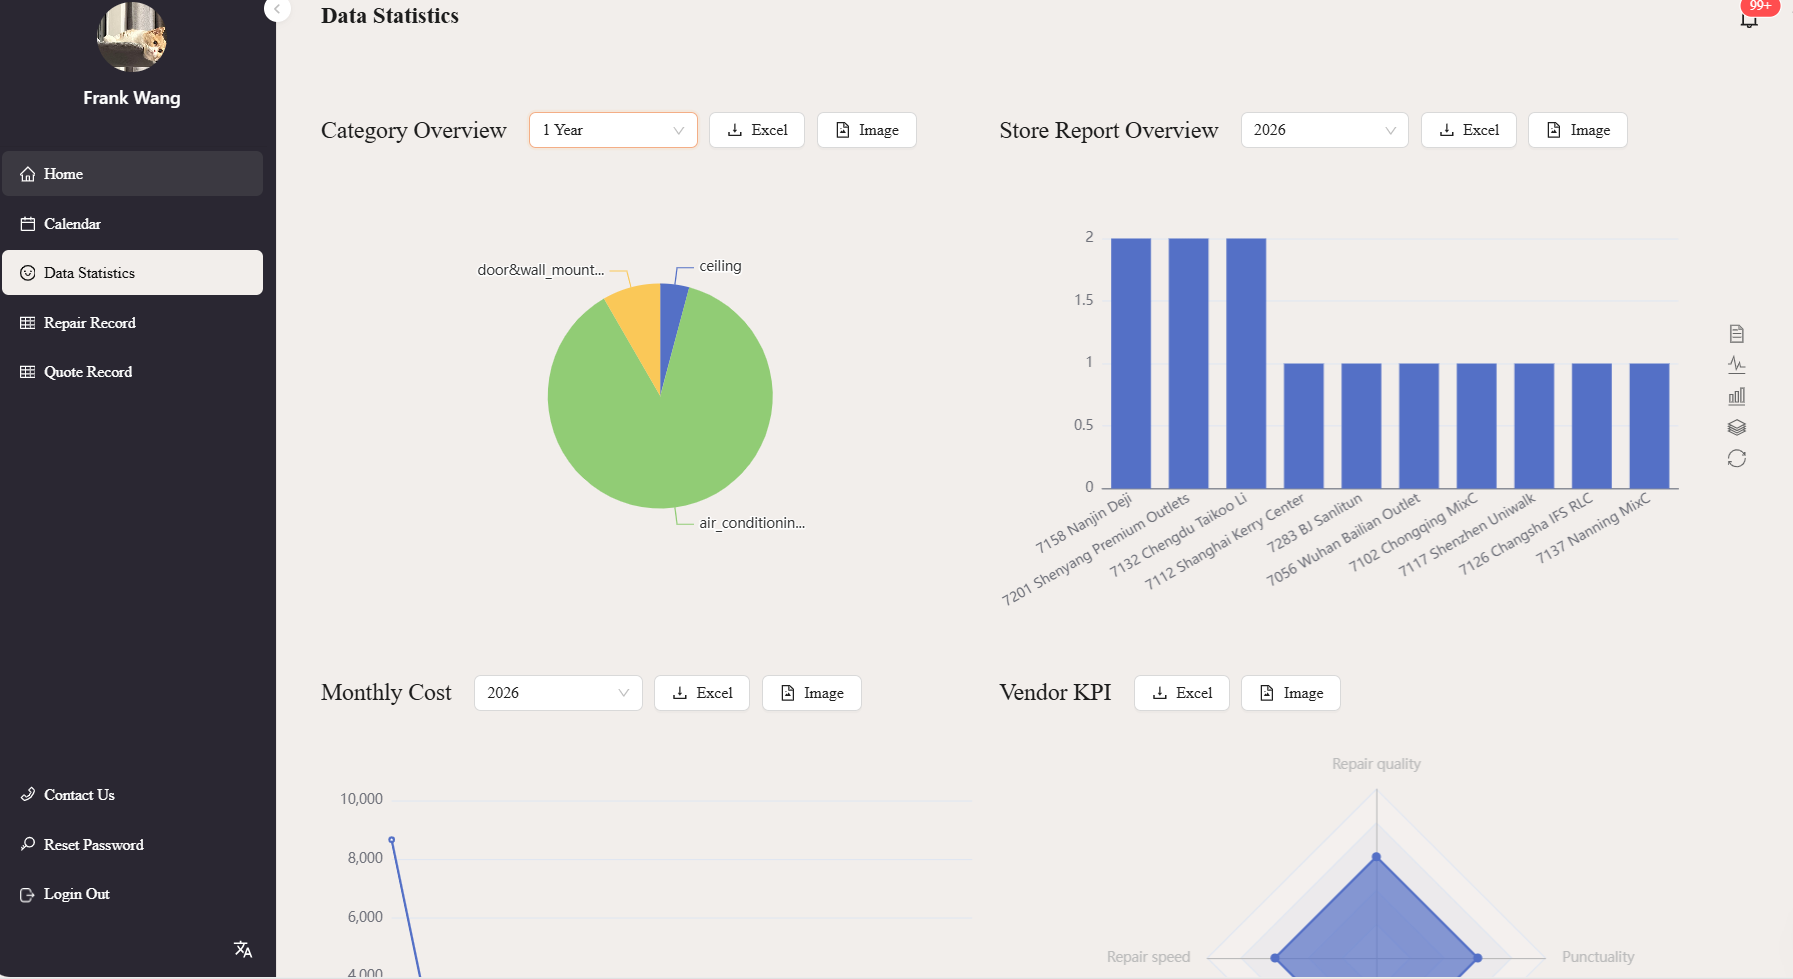1793x979 pixels.
Task: Switch store chart to line chart icon
Action: pos(1737,365)
